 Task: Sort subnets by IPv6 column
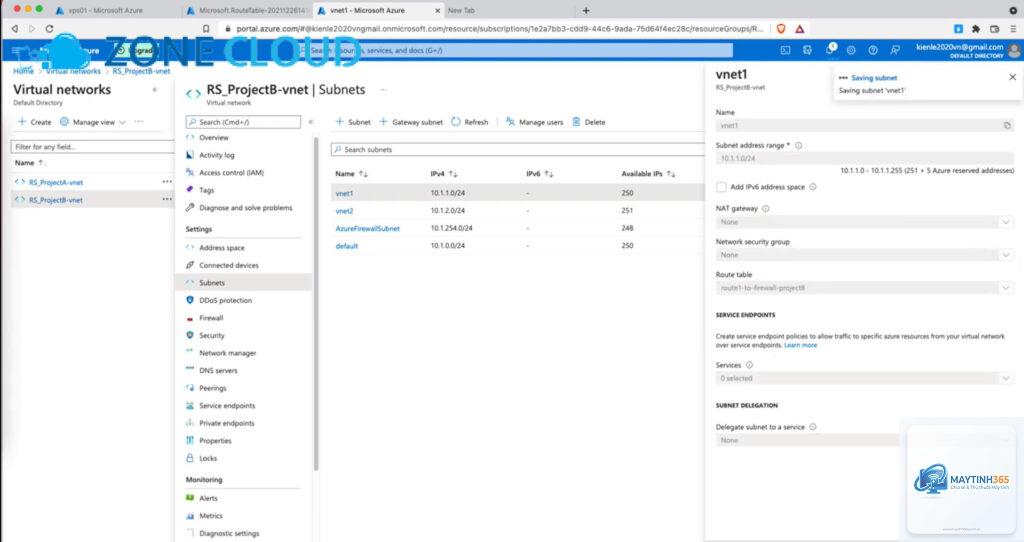[x=540, y=174]
